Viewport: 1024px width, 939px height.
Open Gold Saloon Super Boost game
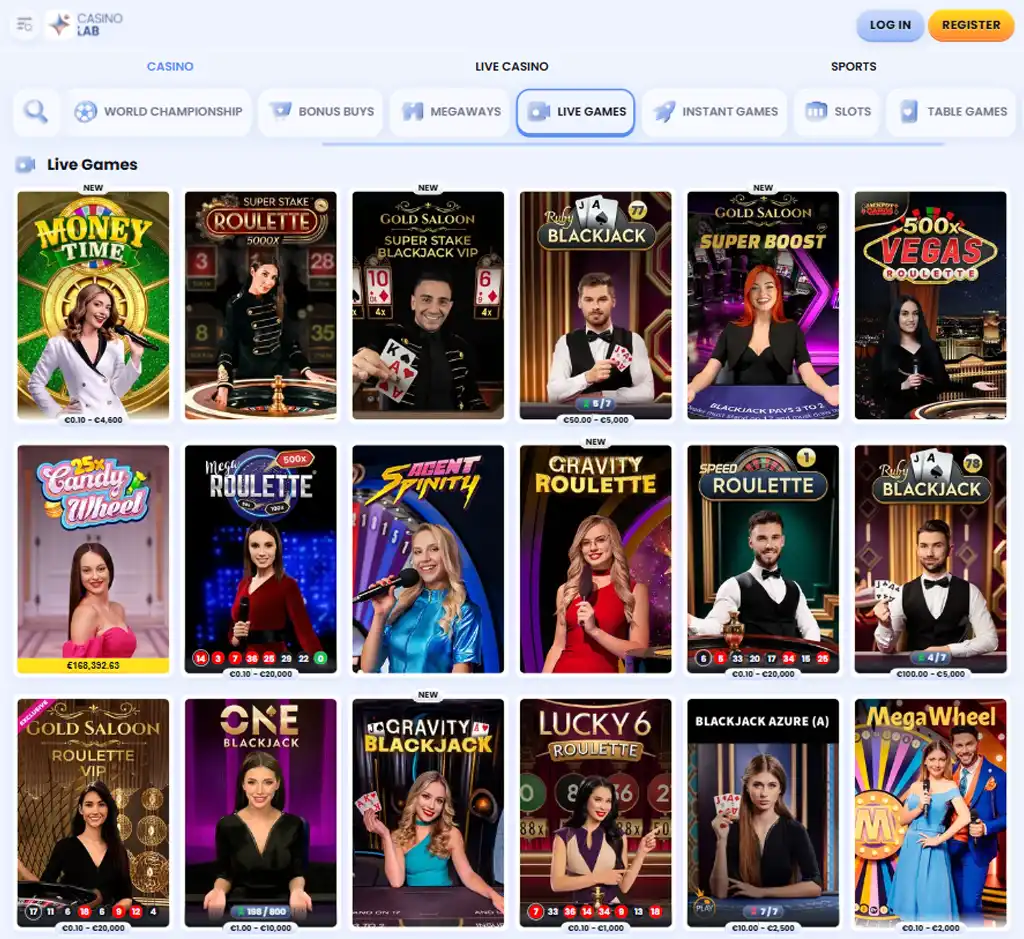click(x=763, y=304)
